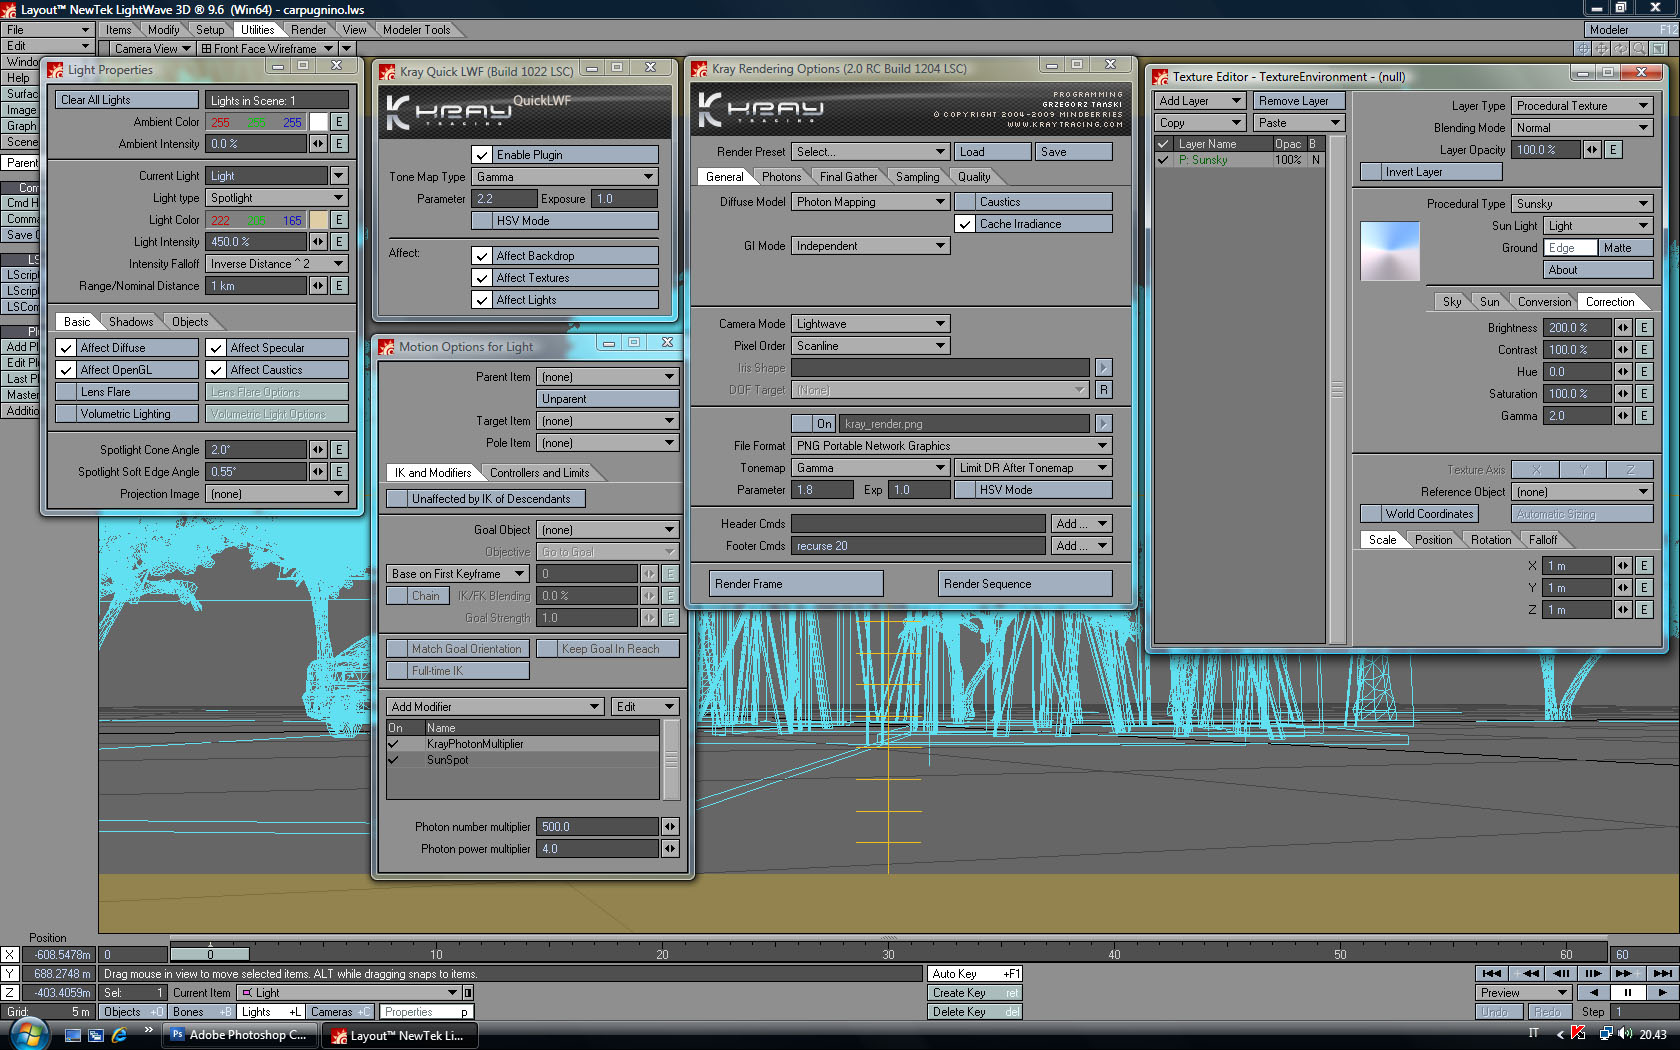Click the Render Frame button

(x=796, y=584)
